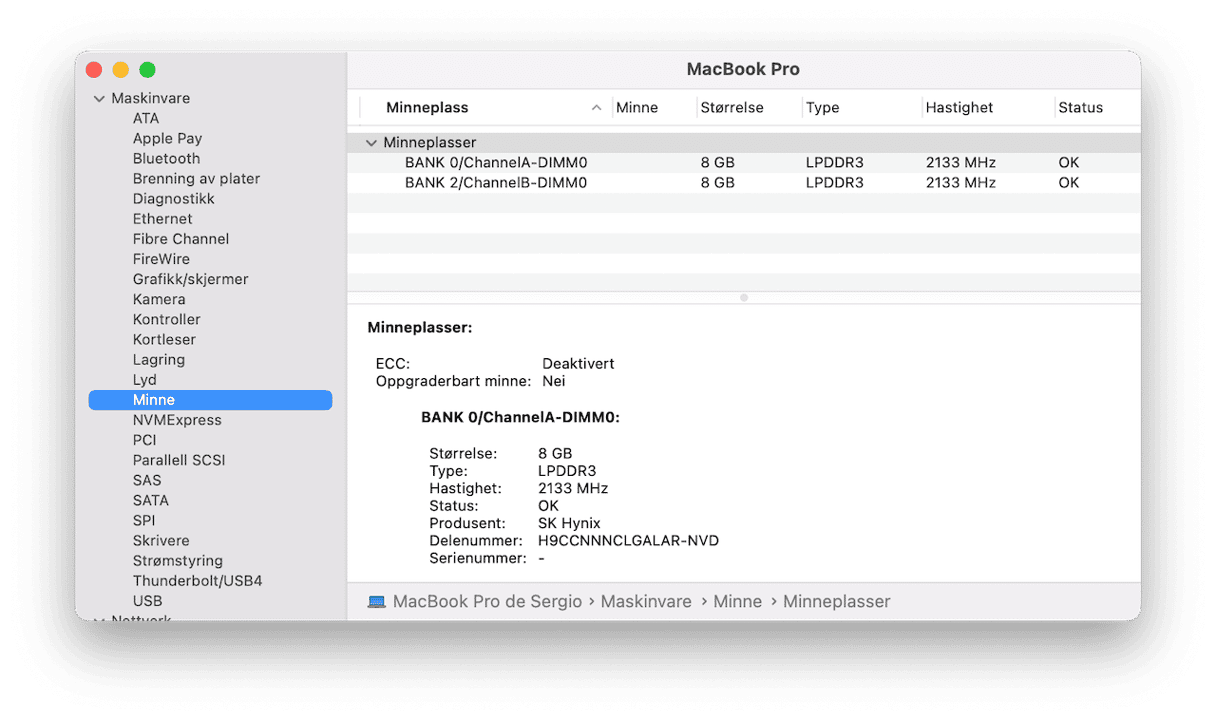Minimize the window with yellow button
1216x720 pixels.
(121, 70)
